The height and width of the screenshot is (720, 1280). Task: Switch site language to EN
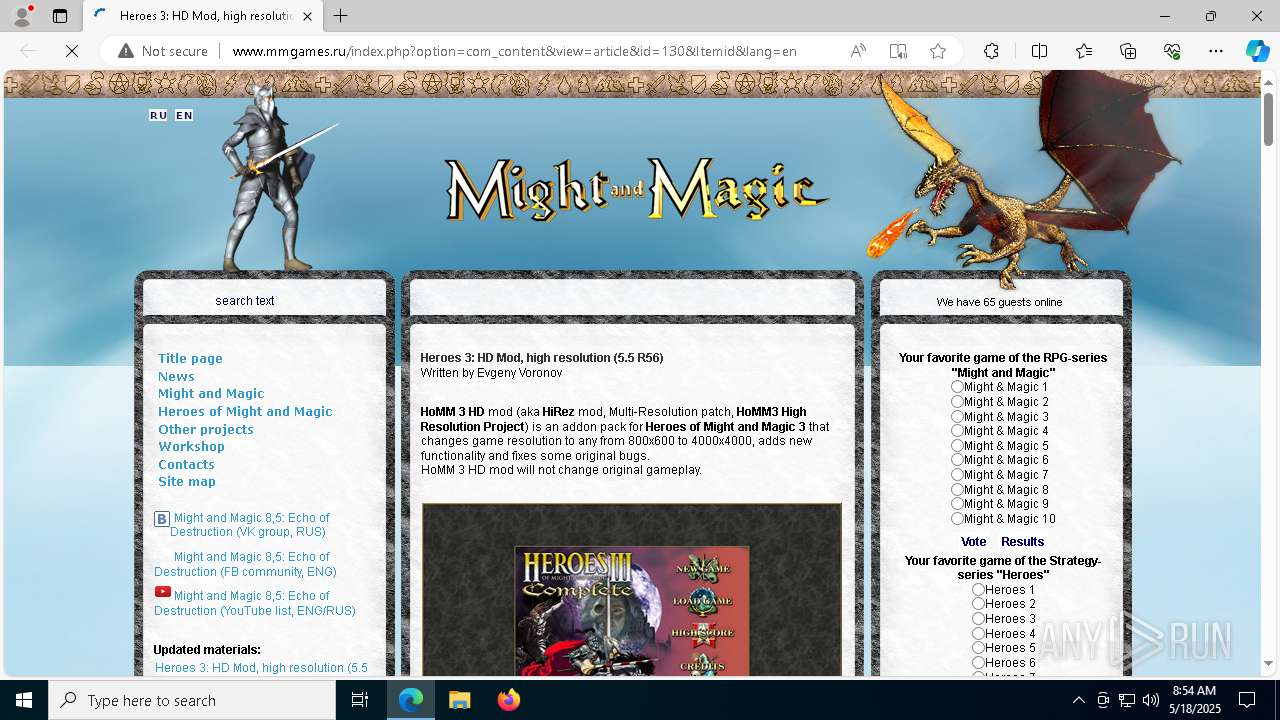coord(184,115)
